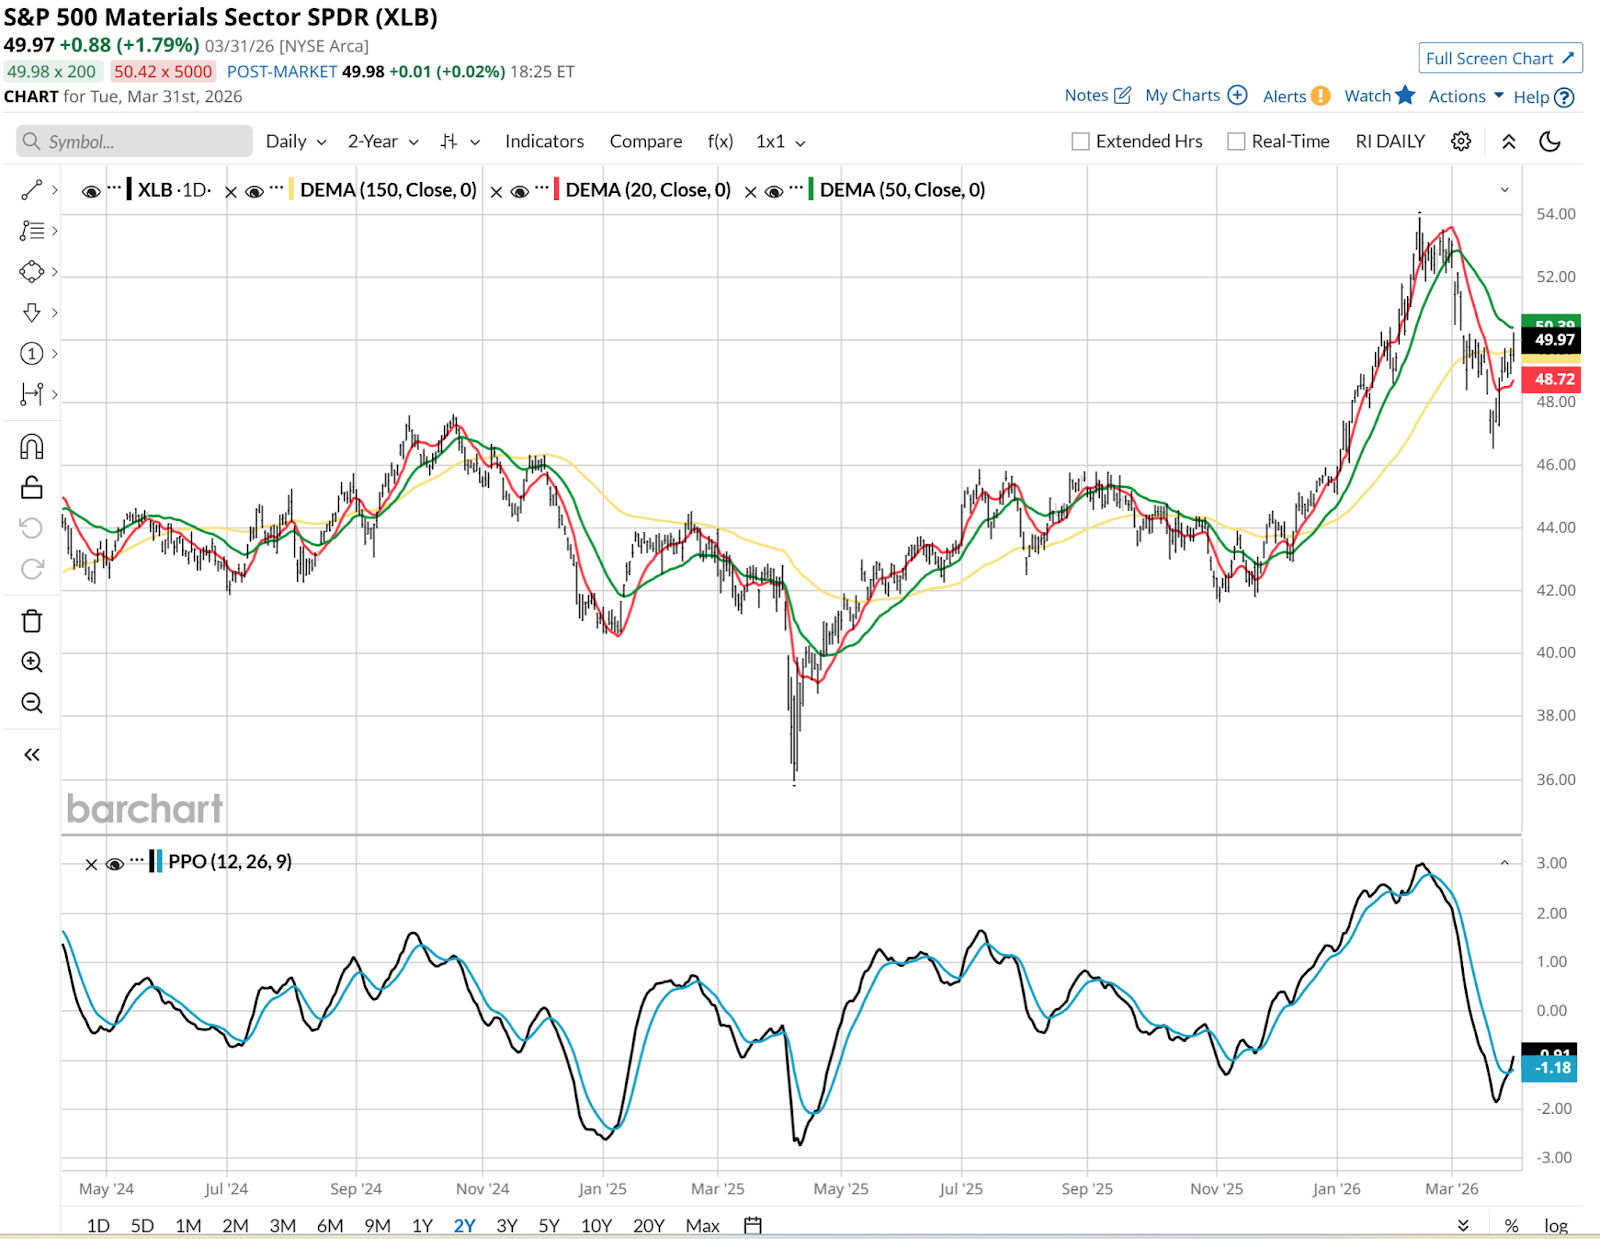Image resolution: width=1600 pixels, height=1239 pixels.
Task: Click the zoom out magnifier icon
Action: tap(32, 703)
